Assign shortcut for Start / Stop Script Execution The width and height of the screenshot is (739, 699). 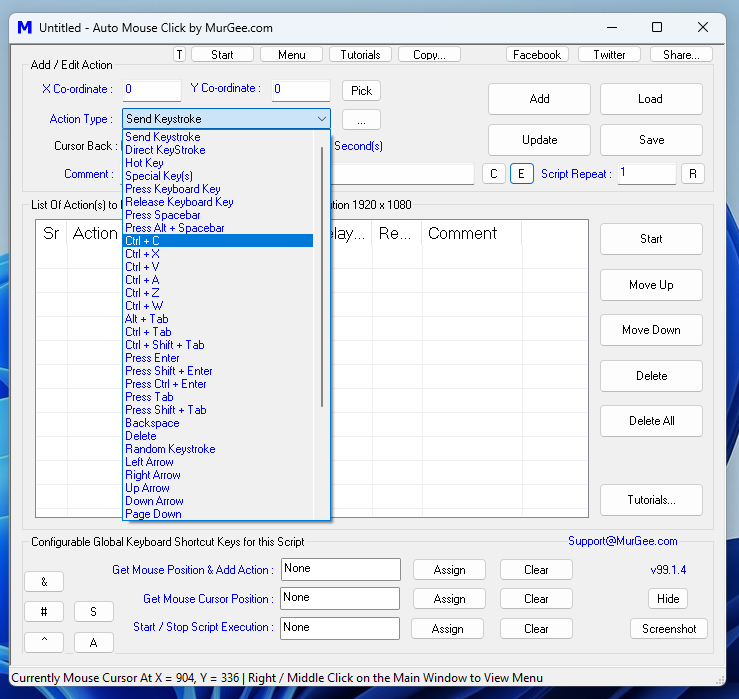(x=448, y=629)
